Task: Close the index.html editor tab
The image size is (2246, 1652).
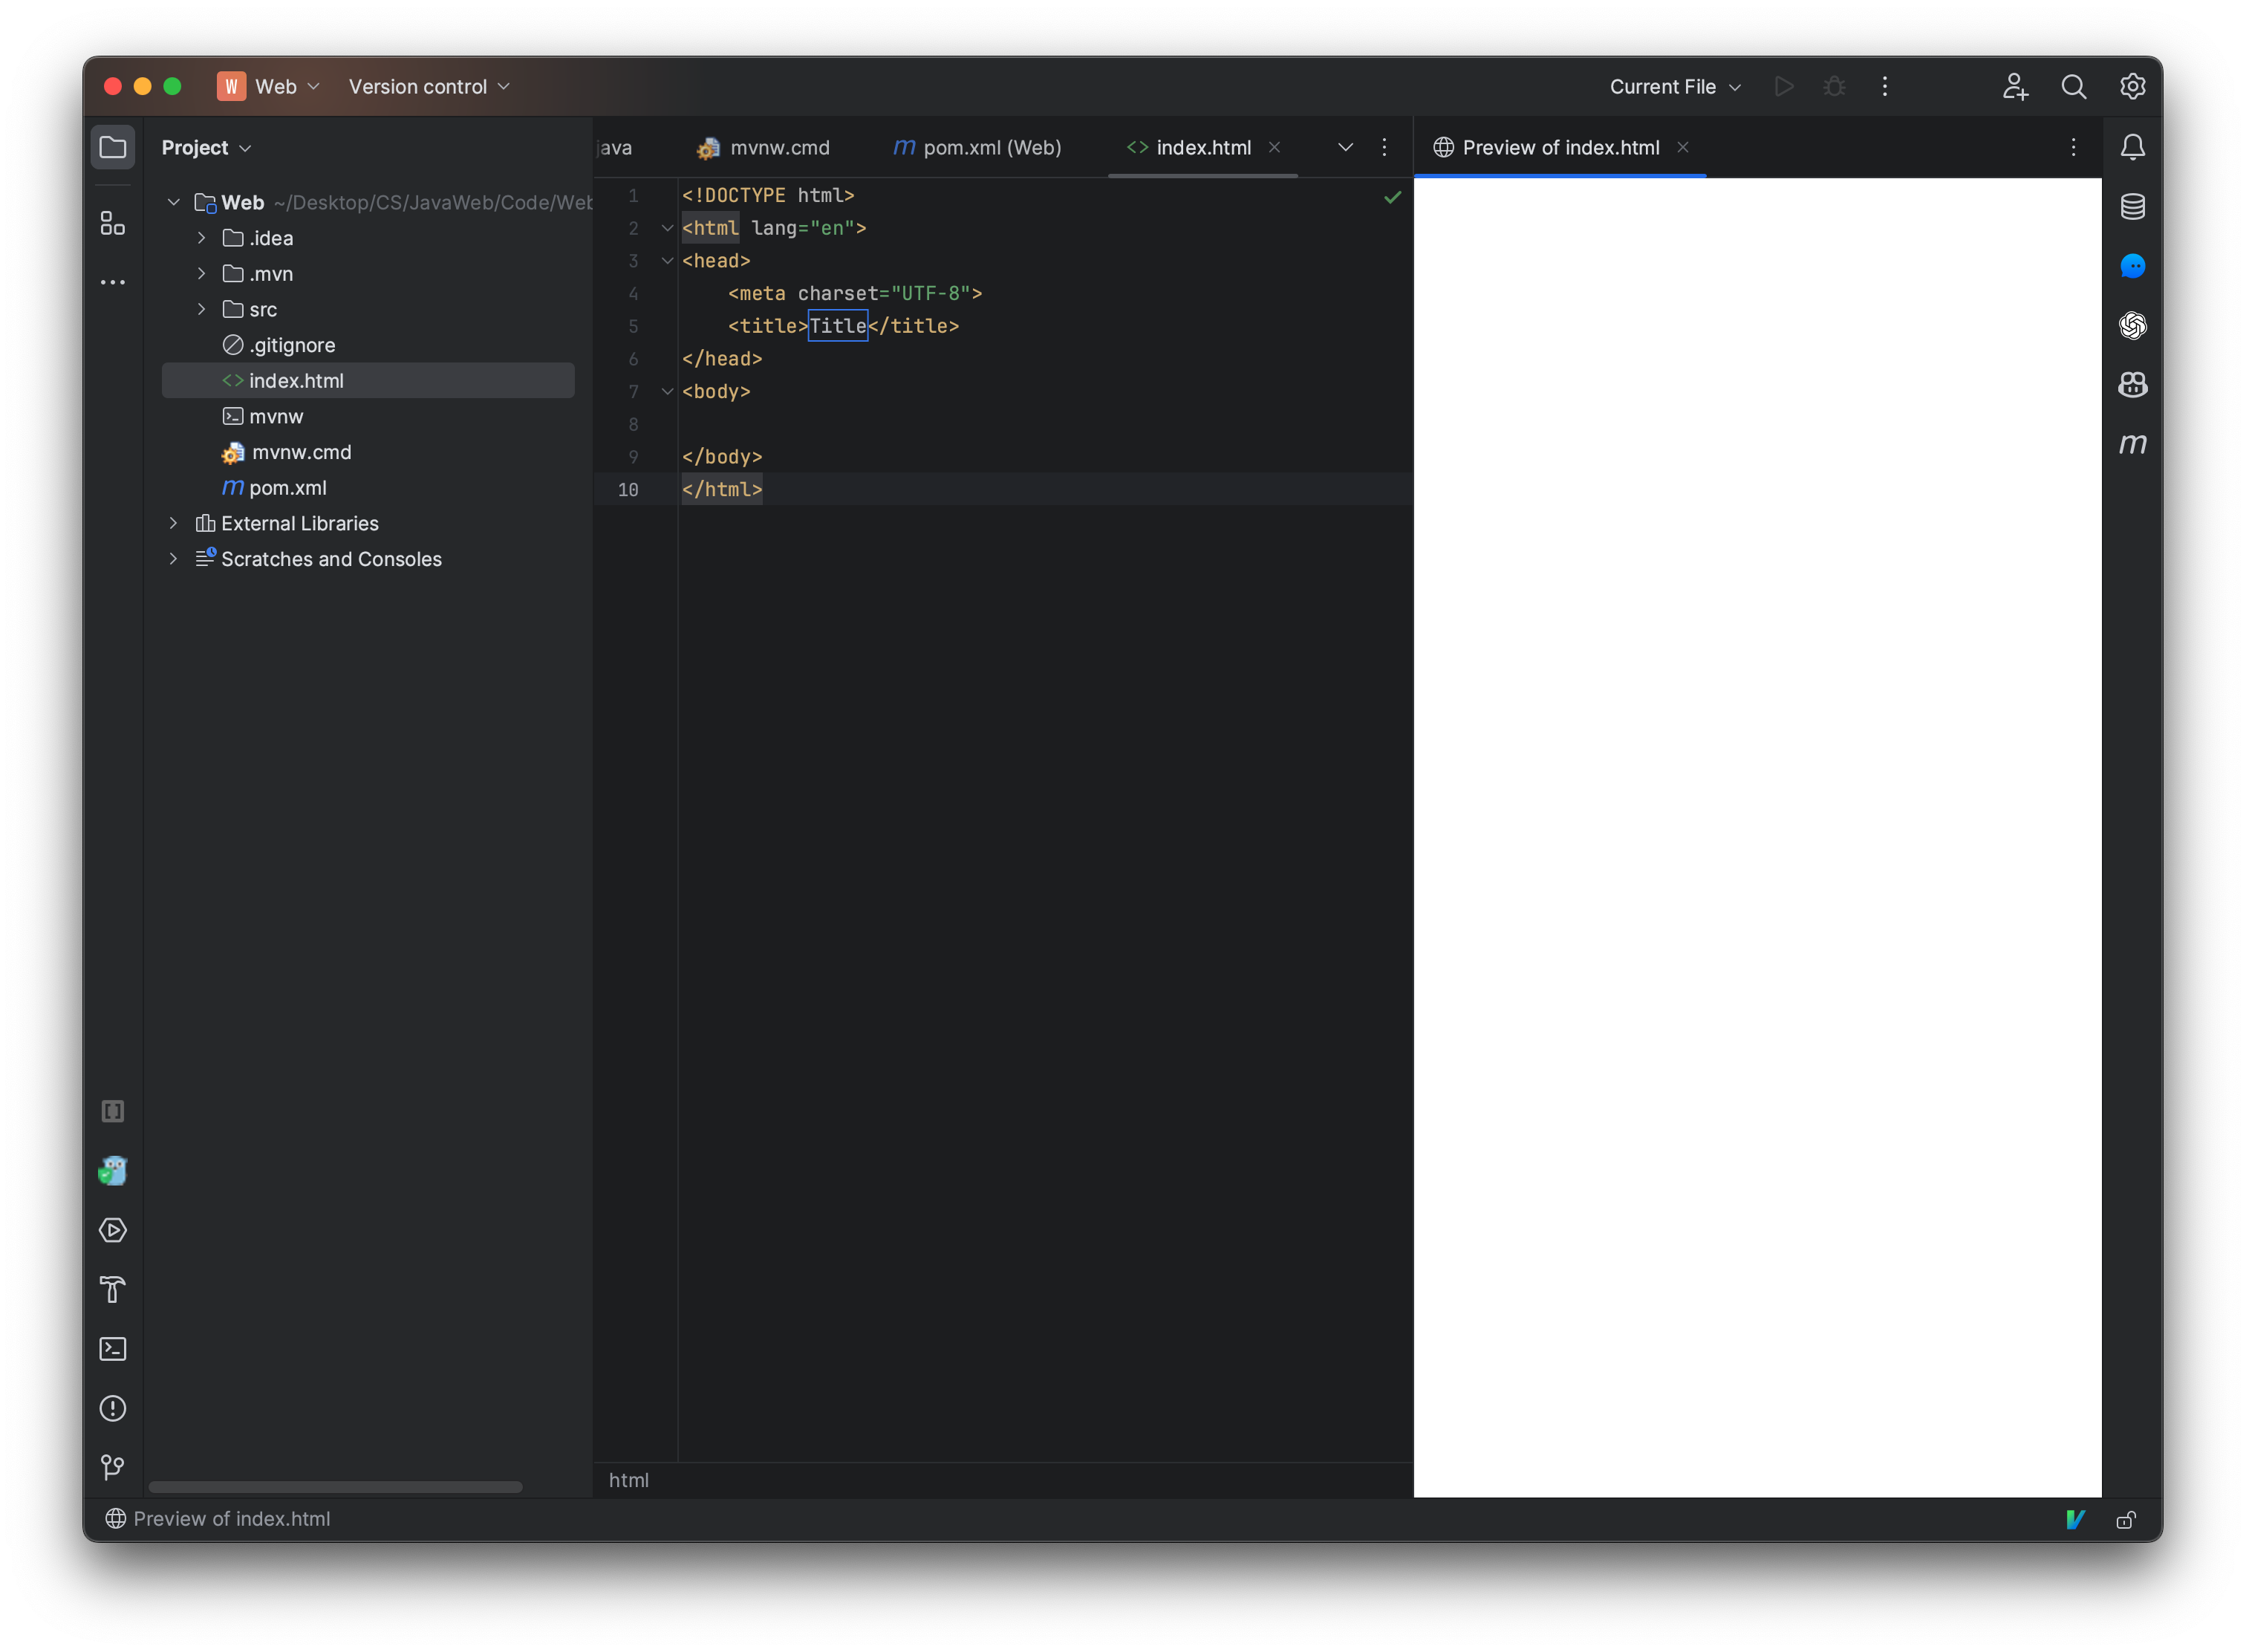Action: 1275,148
